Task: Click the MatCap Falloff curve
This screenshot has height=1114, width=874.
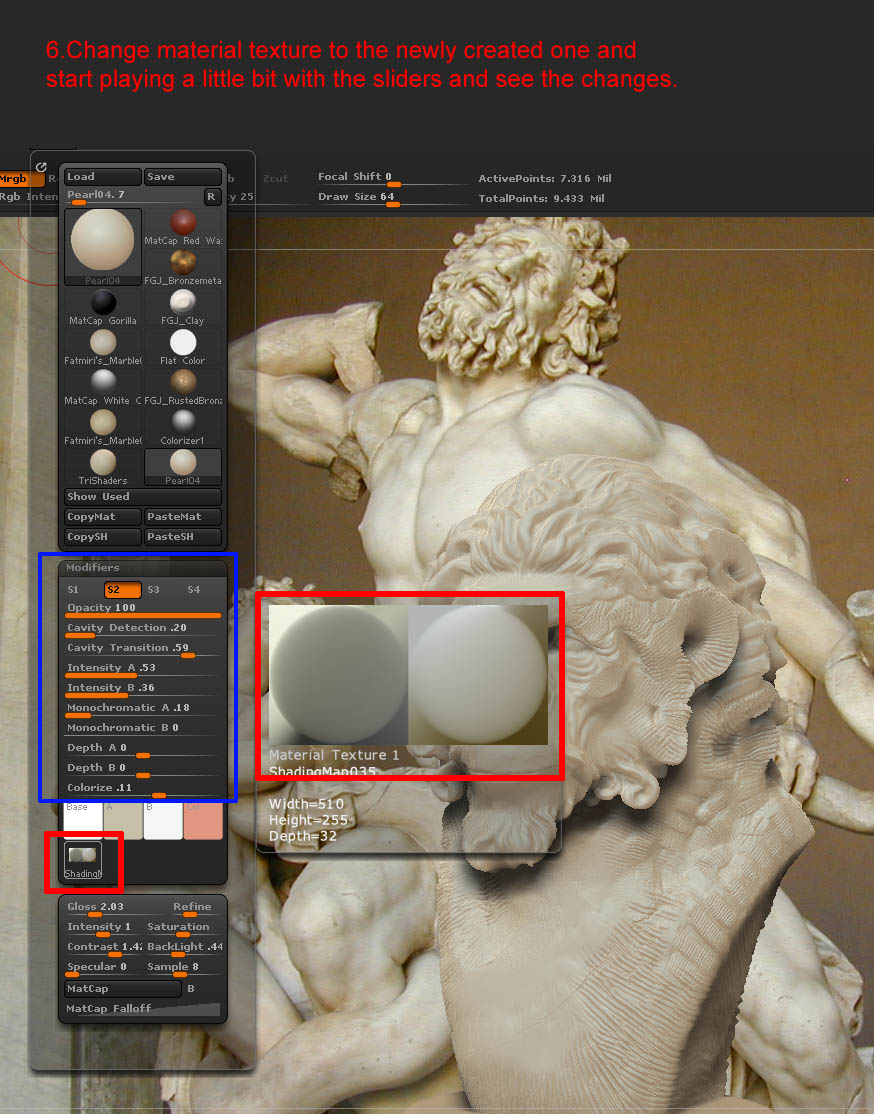Action: (143, 1009)
